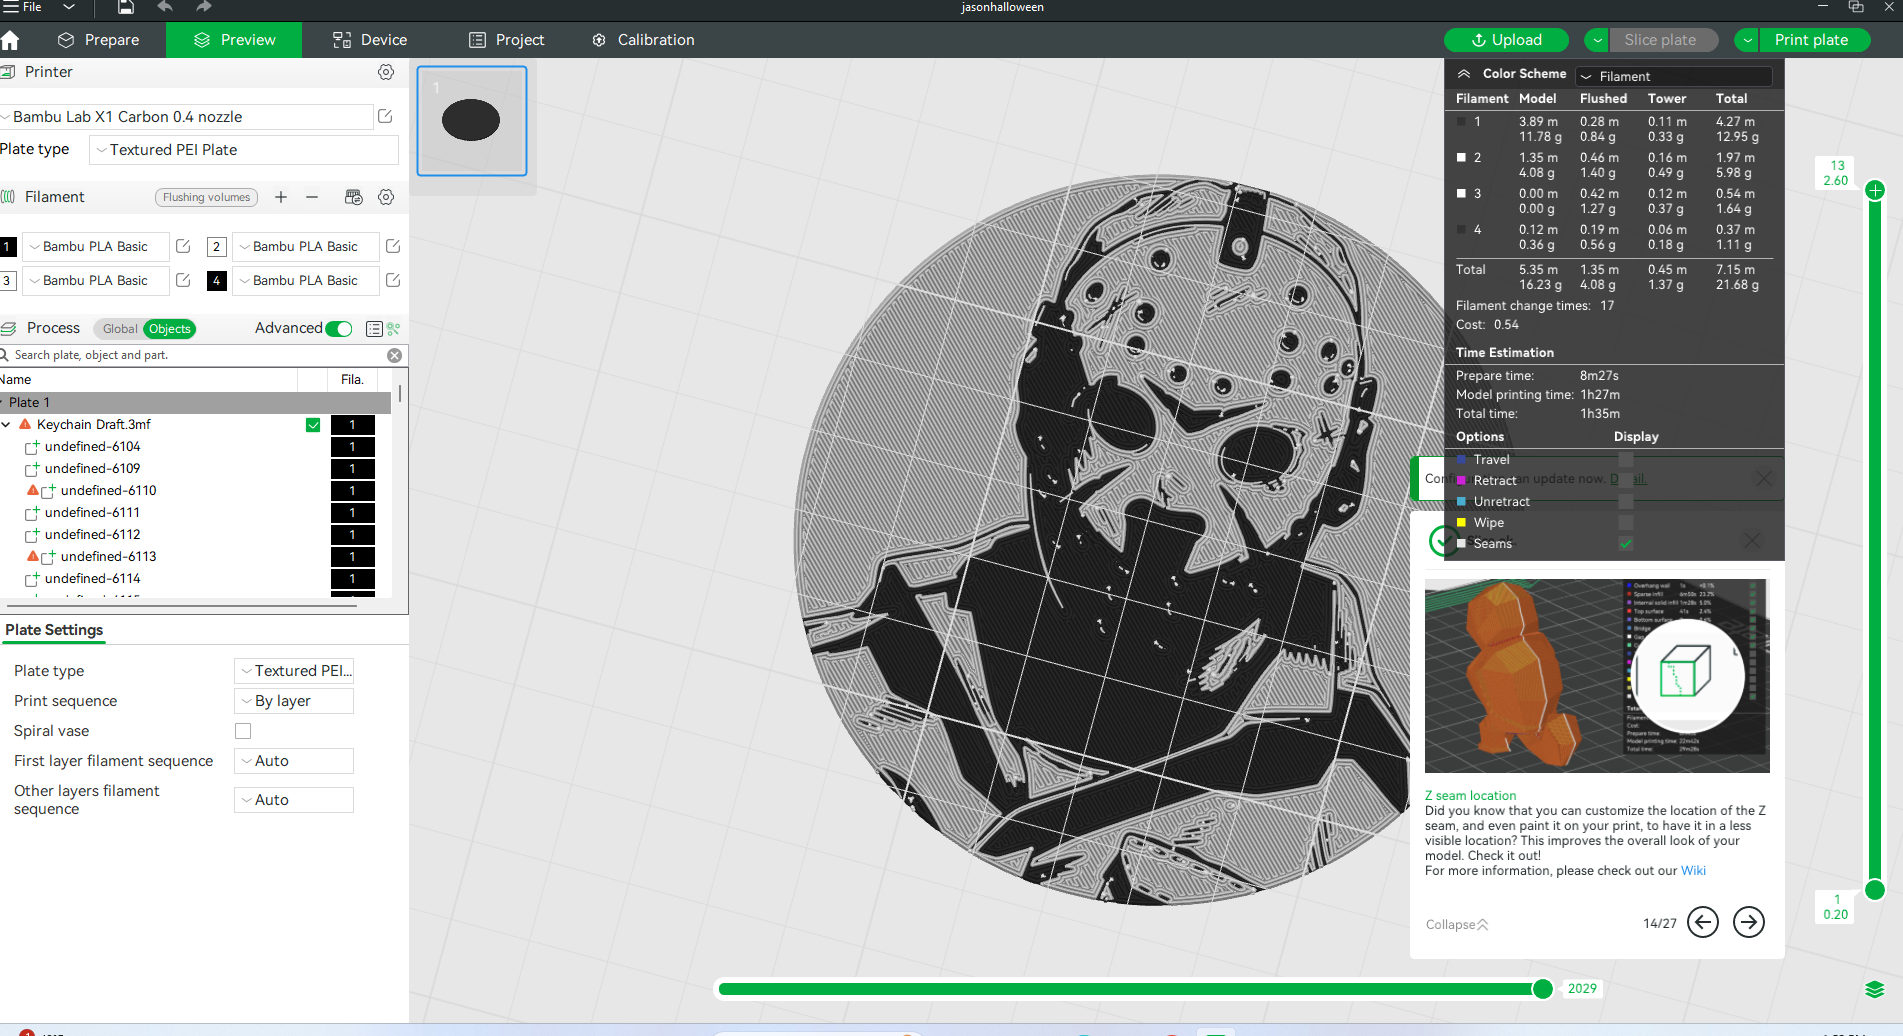Viewport: 1903px width, 1036px height.
Task: Open the File menu
Action: (22, 7)
